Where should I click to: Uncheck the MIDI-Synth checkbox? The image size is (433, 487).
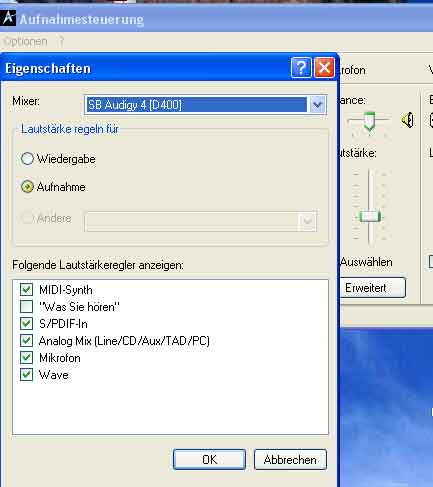tap(26, 289)
